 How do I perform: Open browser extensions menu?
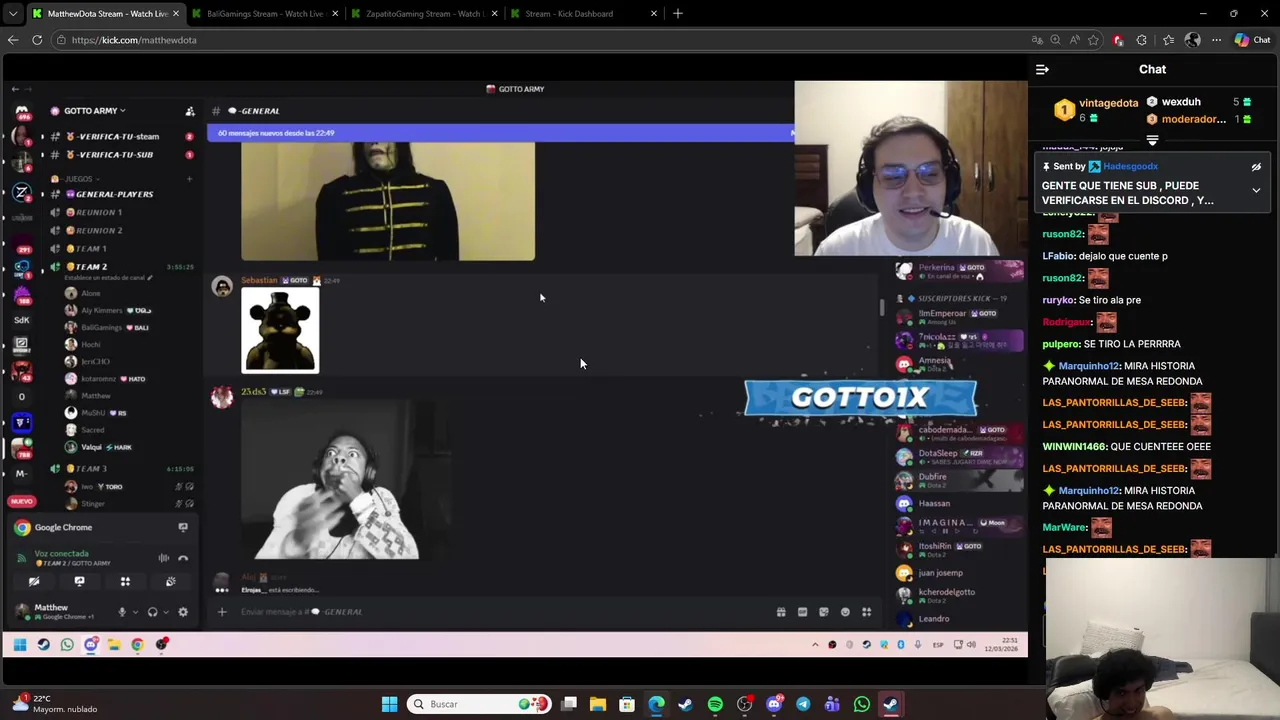click(1142, 40)
